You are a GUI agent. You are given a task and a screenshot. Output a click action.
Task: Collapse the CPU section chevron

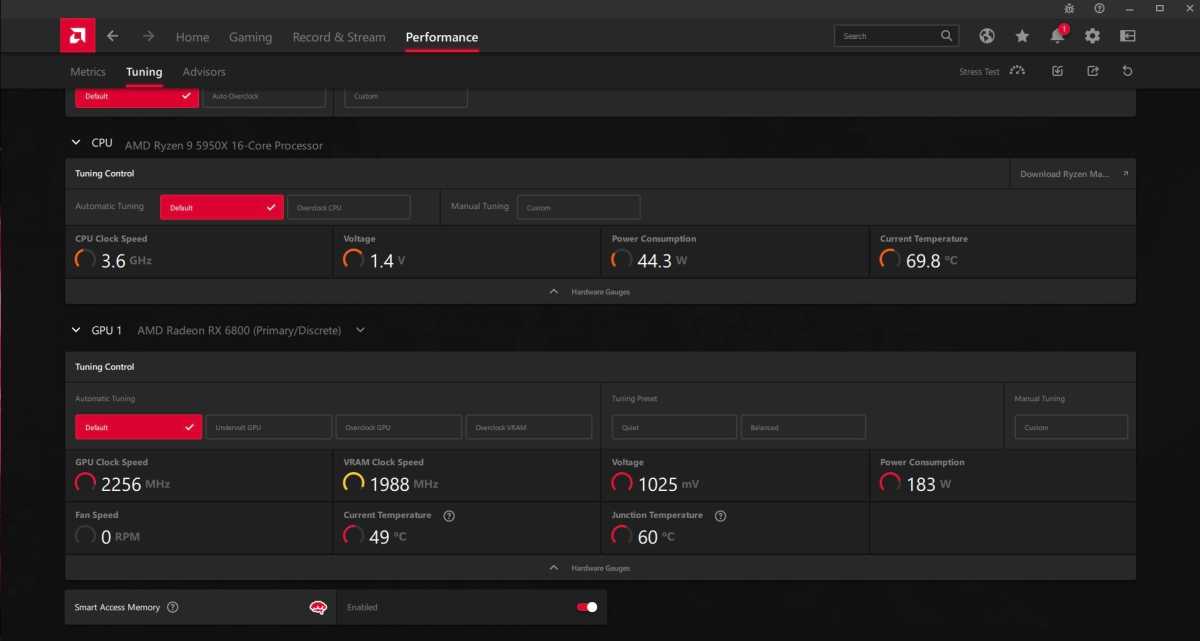point(76,144)
